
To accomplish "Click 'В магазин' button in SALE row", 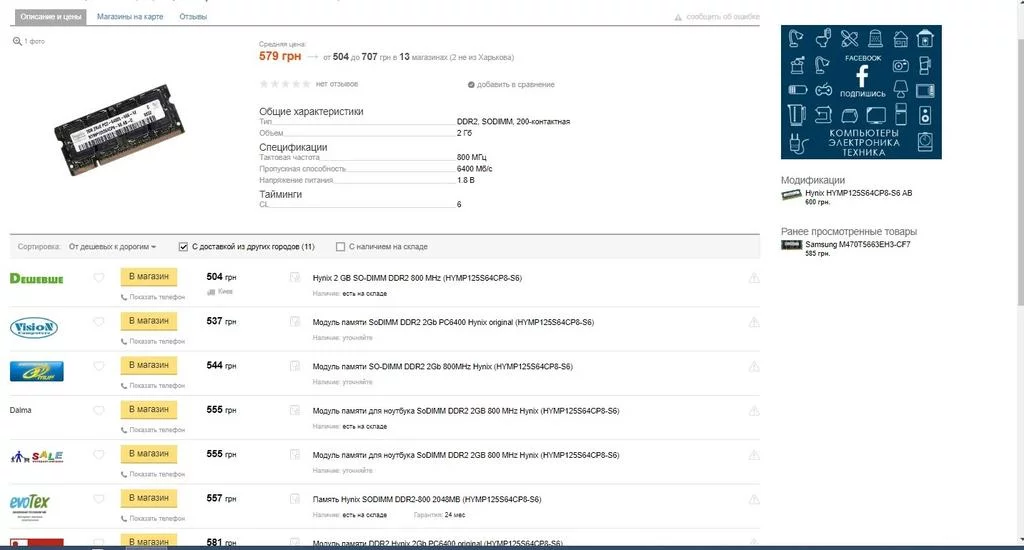I will pos(149,454).
